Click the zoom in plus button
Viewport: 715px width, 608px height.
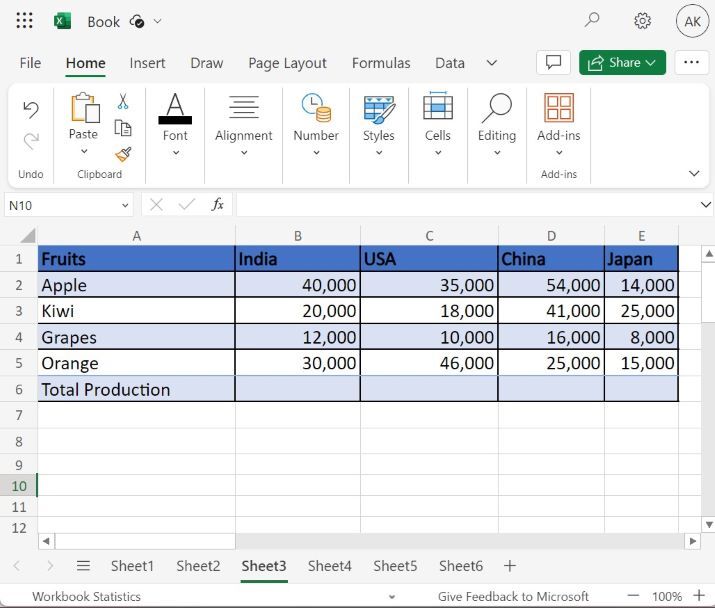pos(699,596)
